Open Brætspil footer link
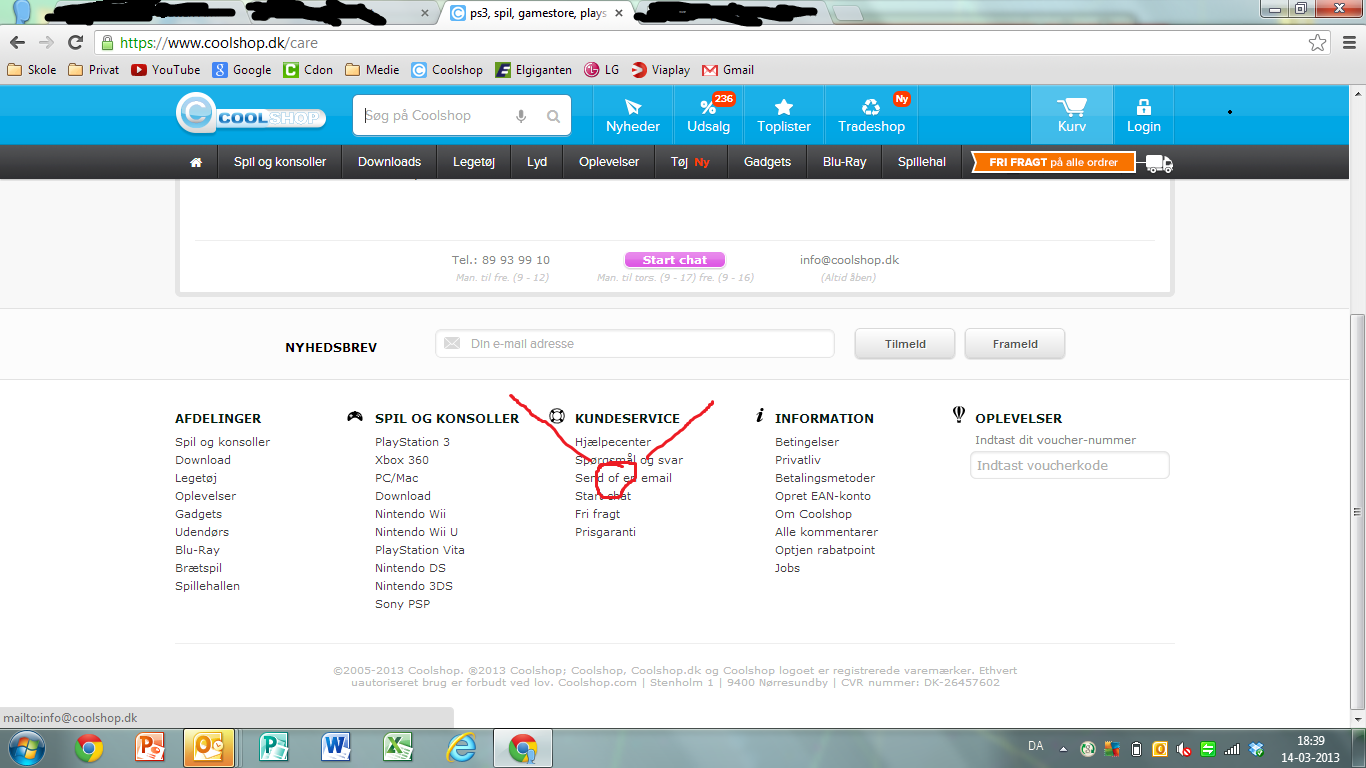Viewport: 1366px width, 768px height. click(198, 568)
